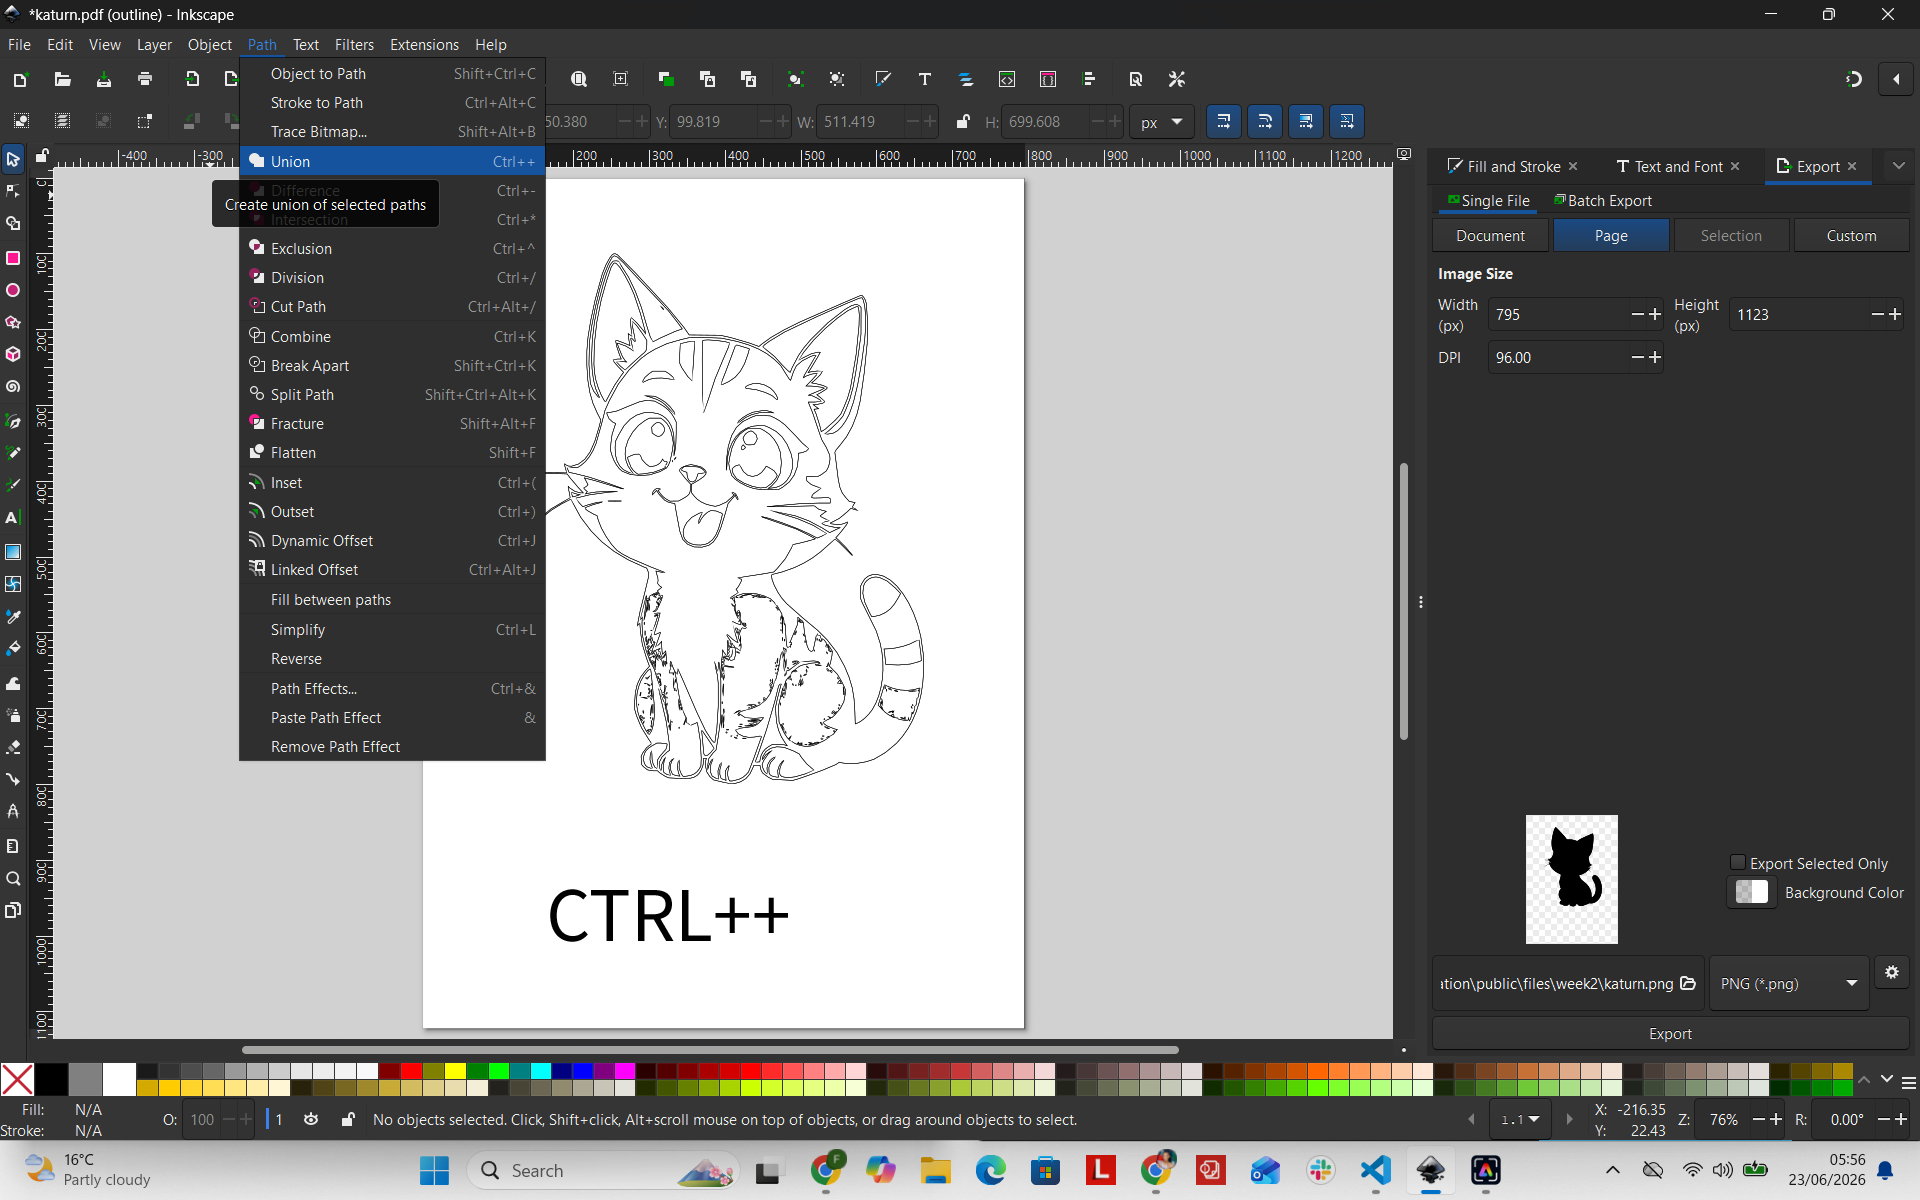Expand the dock panel chevron menu

click(x=1898, y=166)
